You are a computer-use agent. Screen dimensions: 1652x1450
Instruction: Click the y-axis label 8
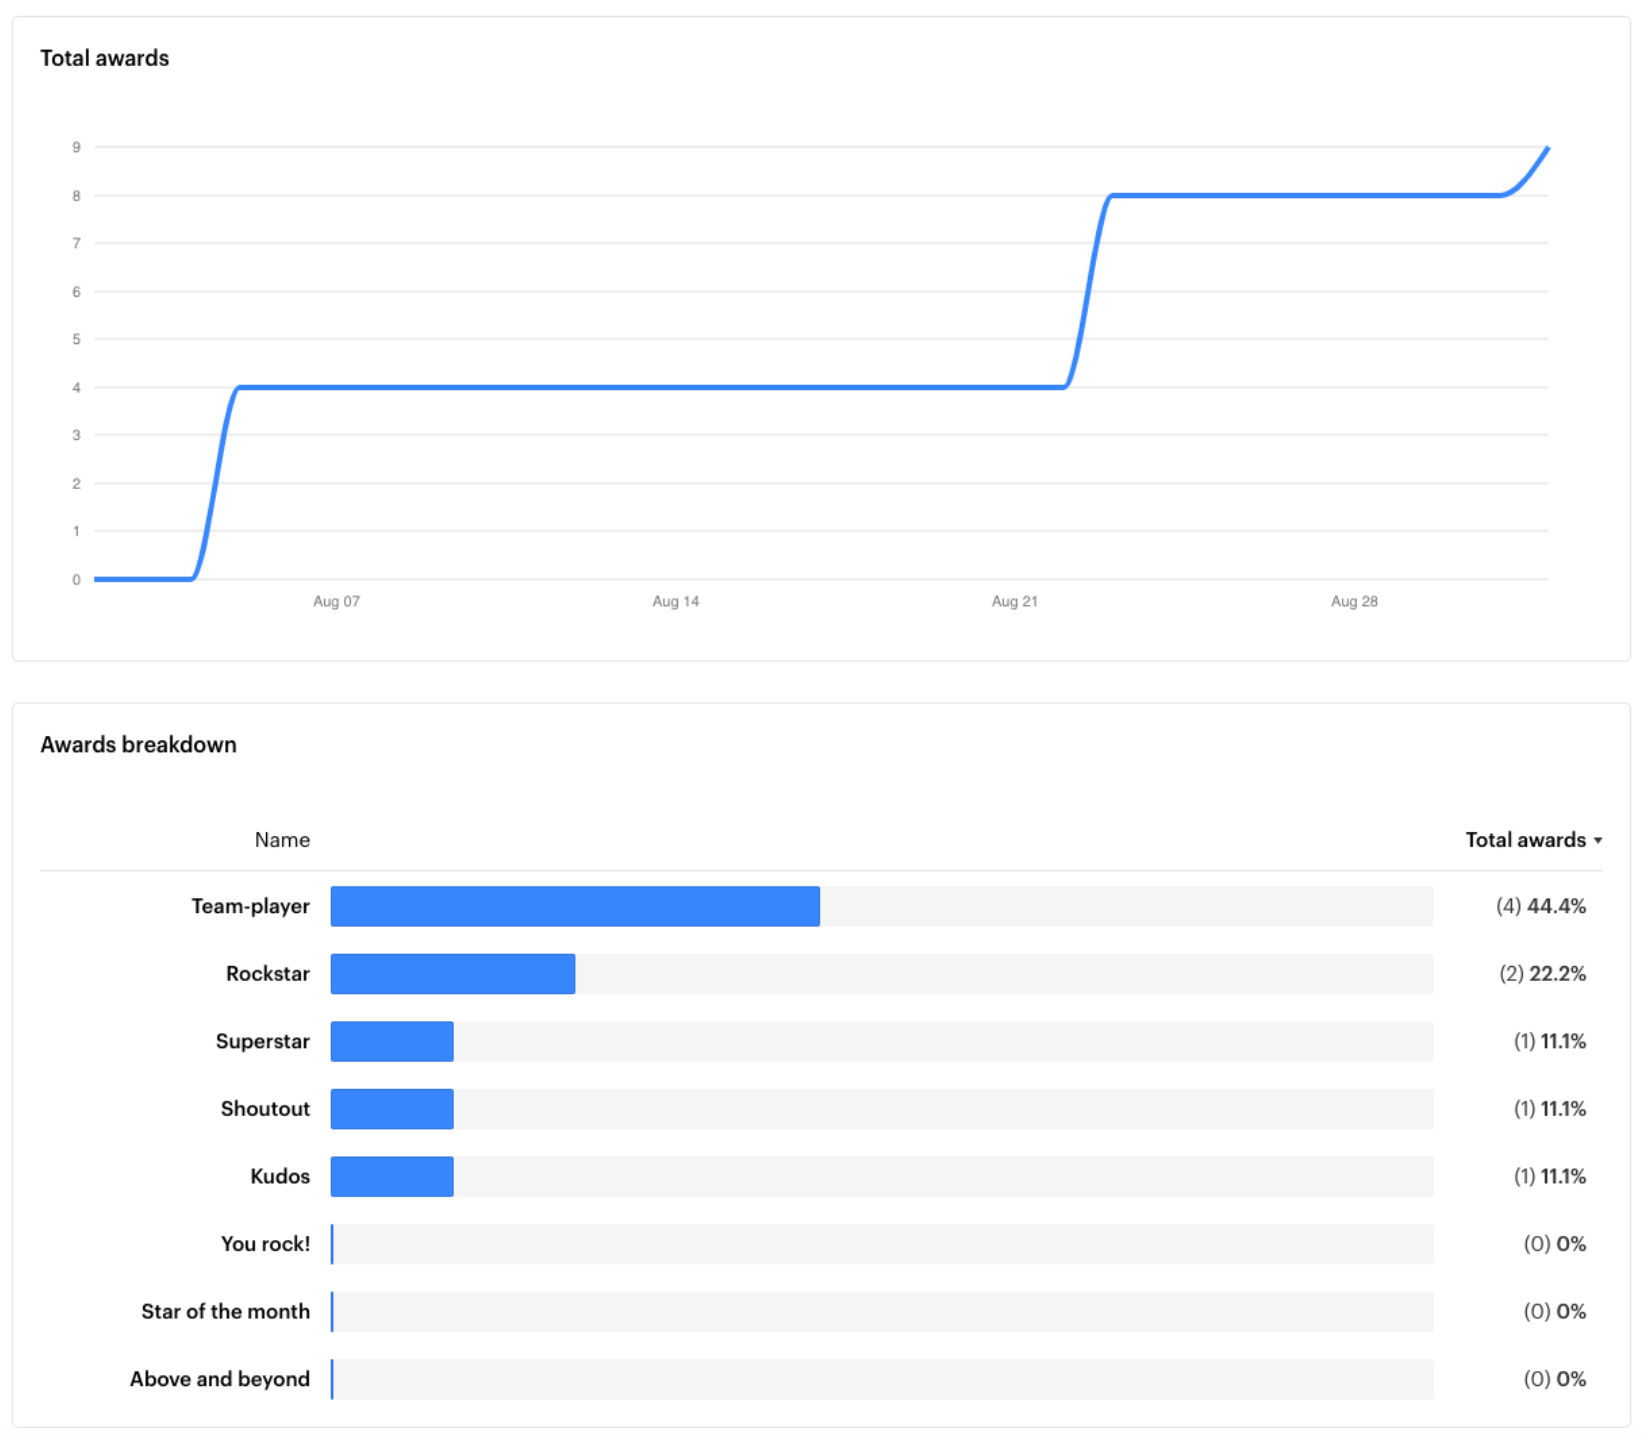(x=76, y=195)
